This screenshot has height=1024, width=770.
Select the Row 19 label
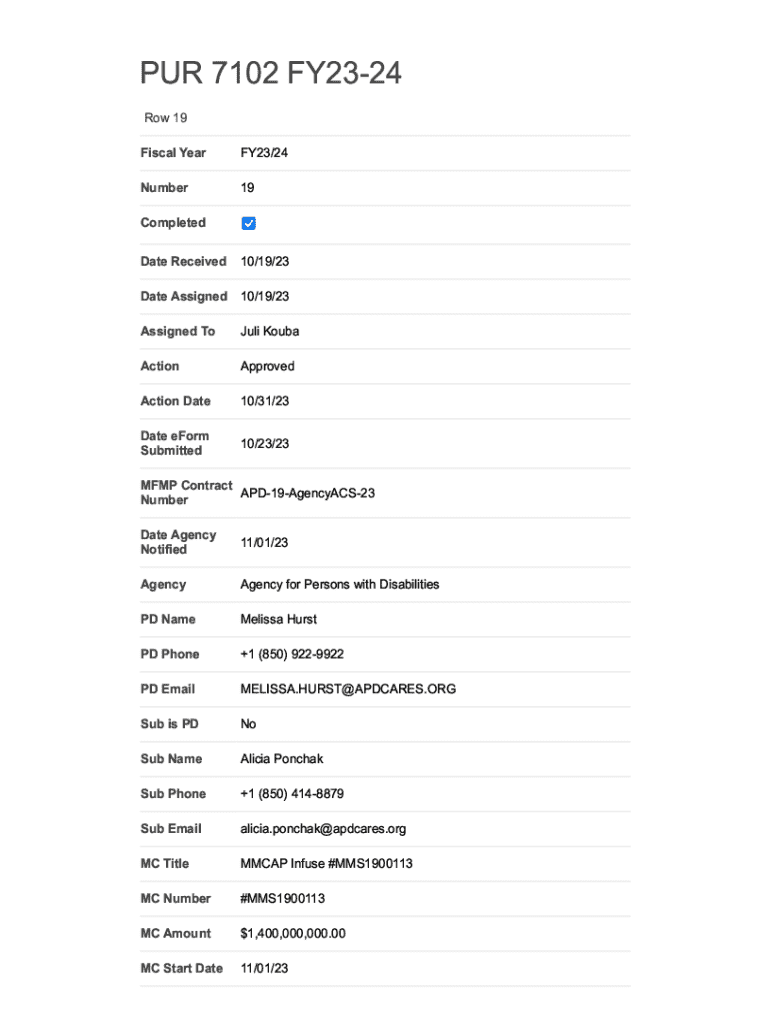point(166,118)
